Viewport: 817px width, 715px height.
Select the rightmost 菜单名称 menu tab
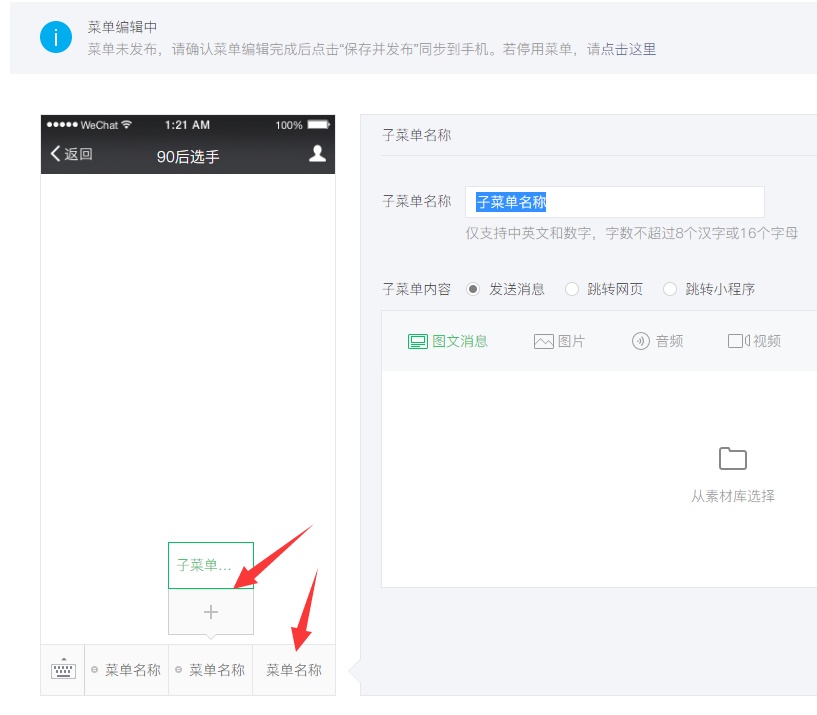tap(293, 668)
